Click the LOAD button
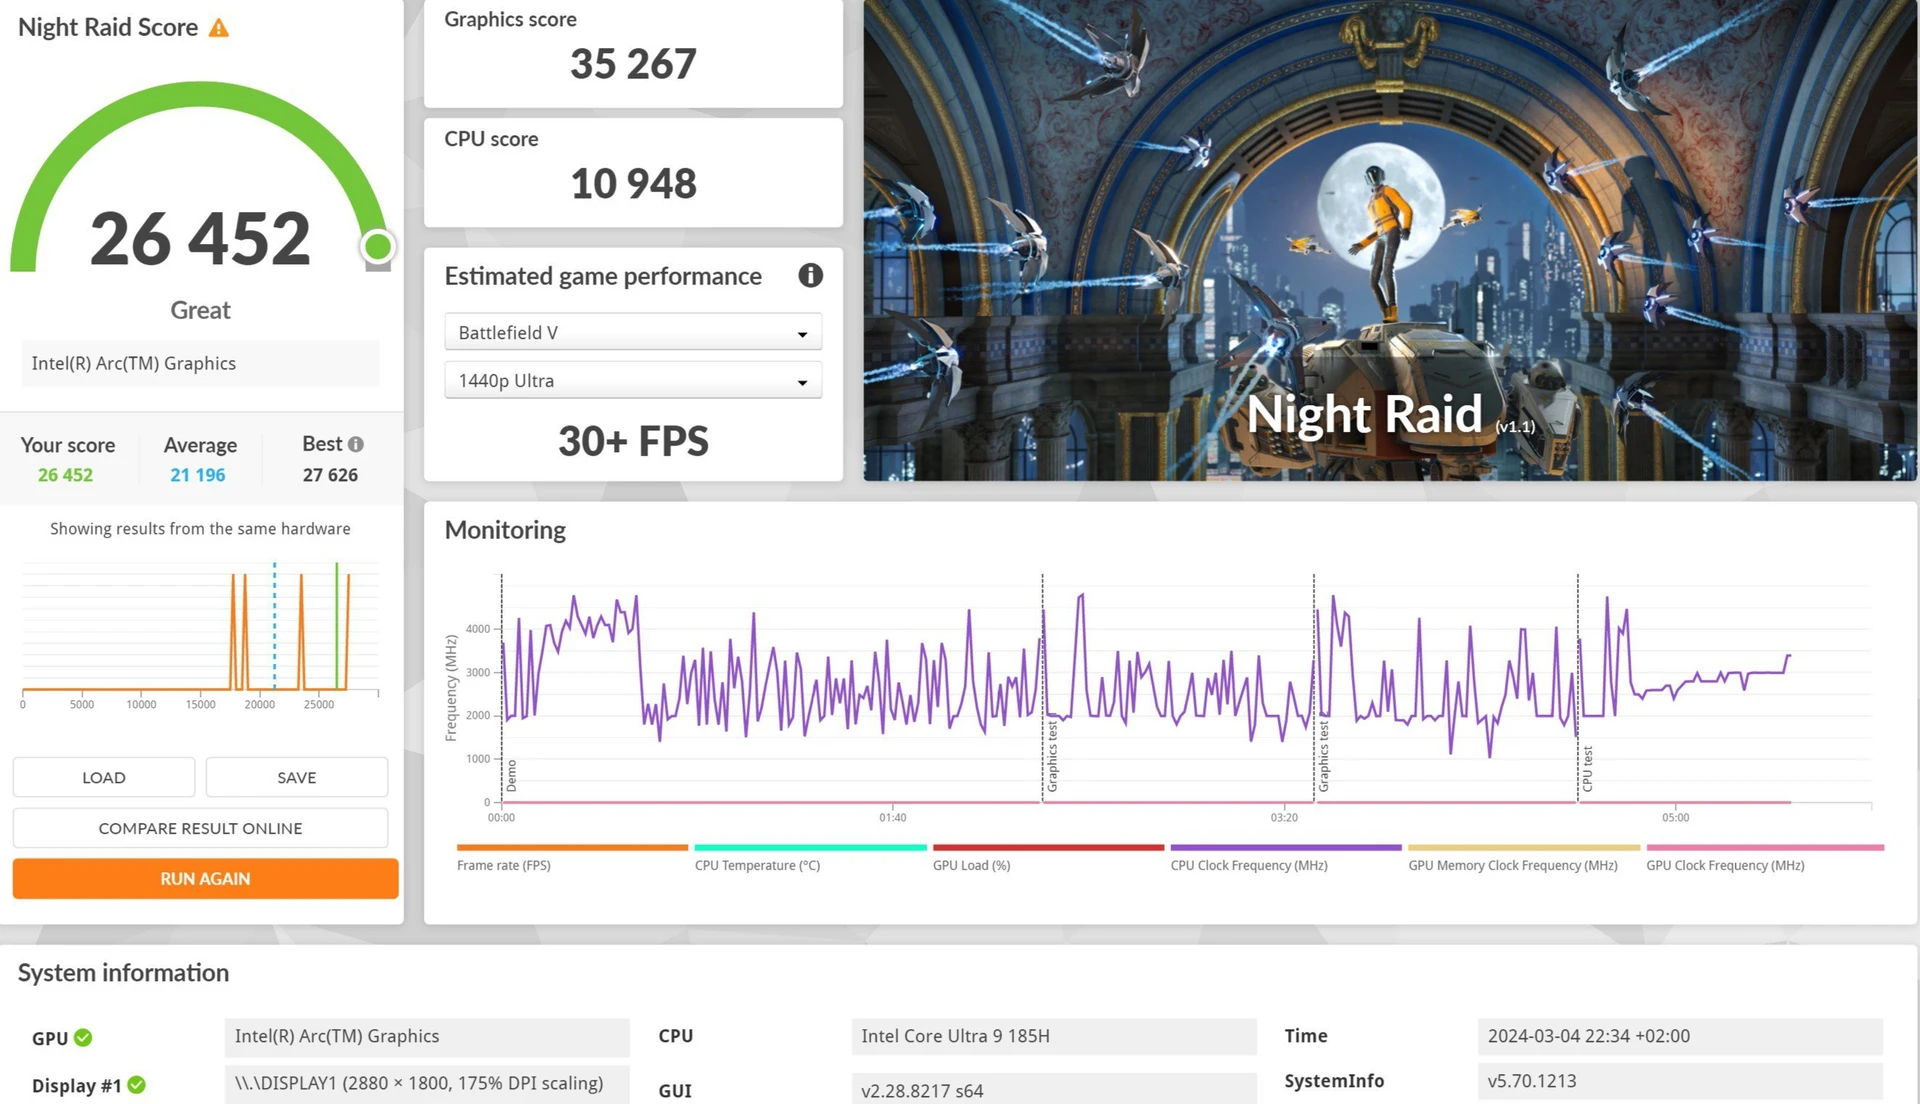1920x1104 pixels. [x=104, y=777]
